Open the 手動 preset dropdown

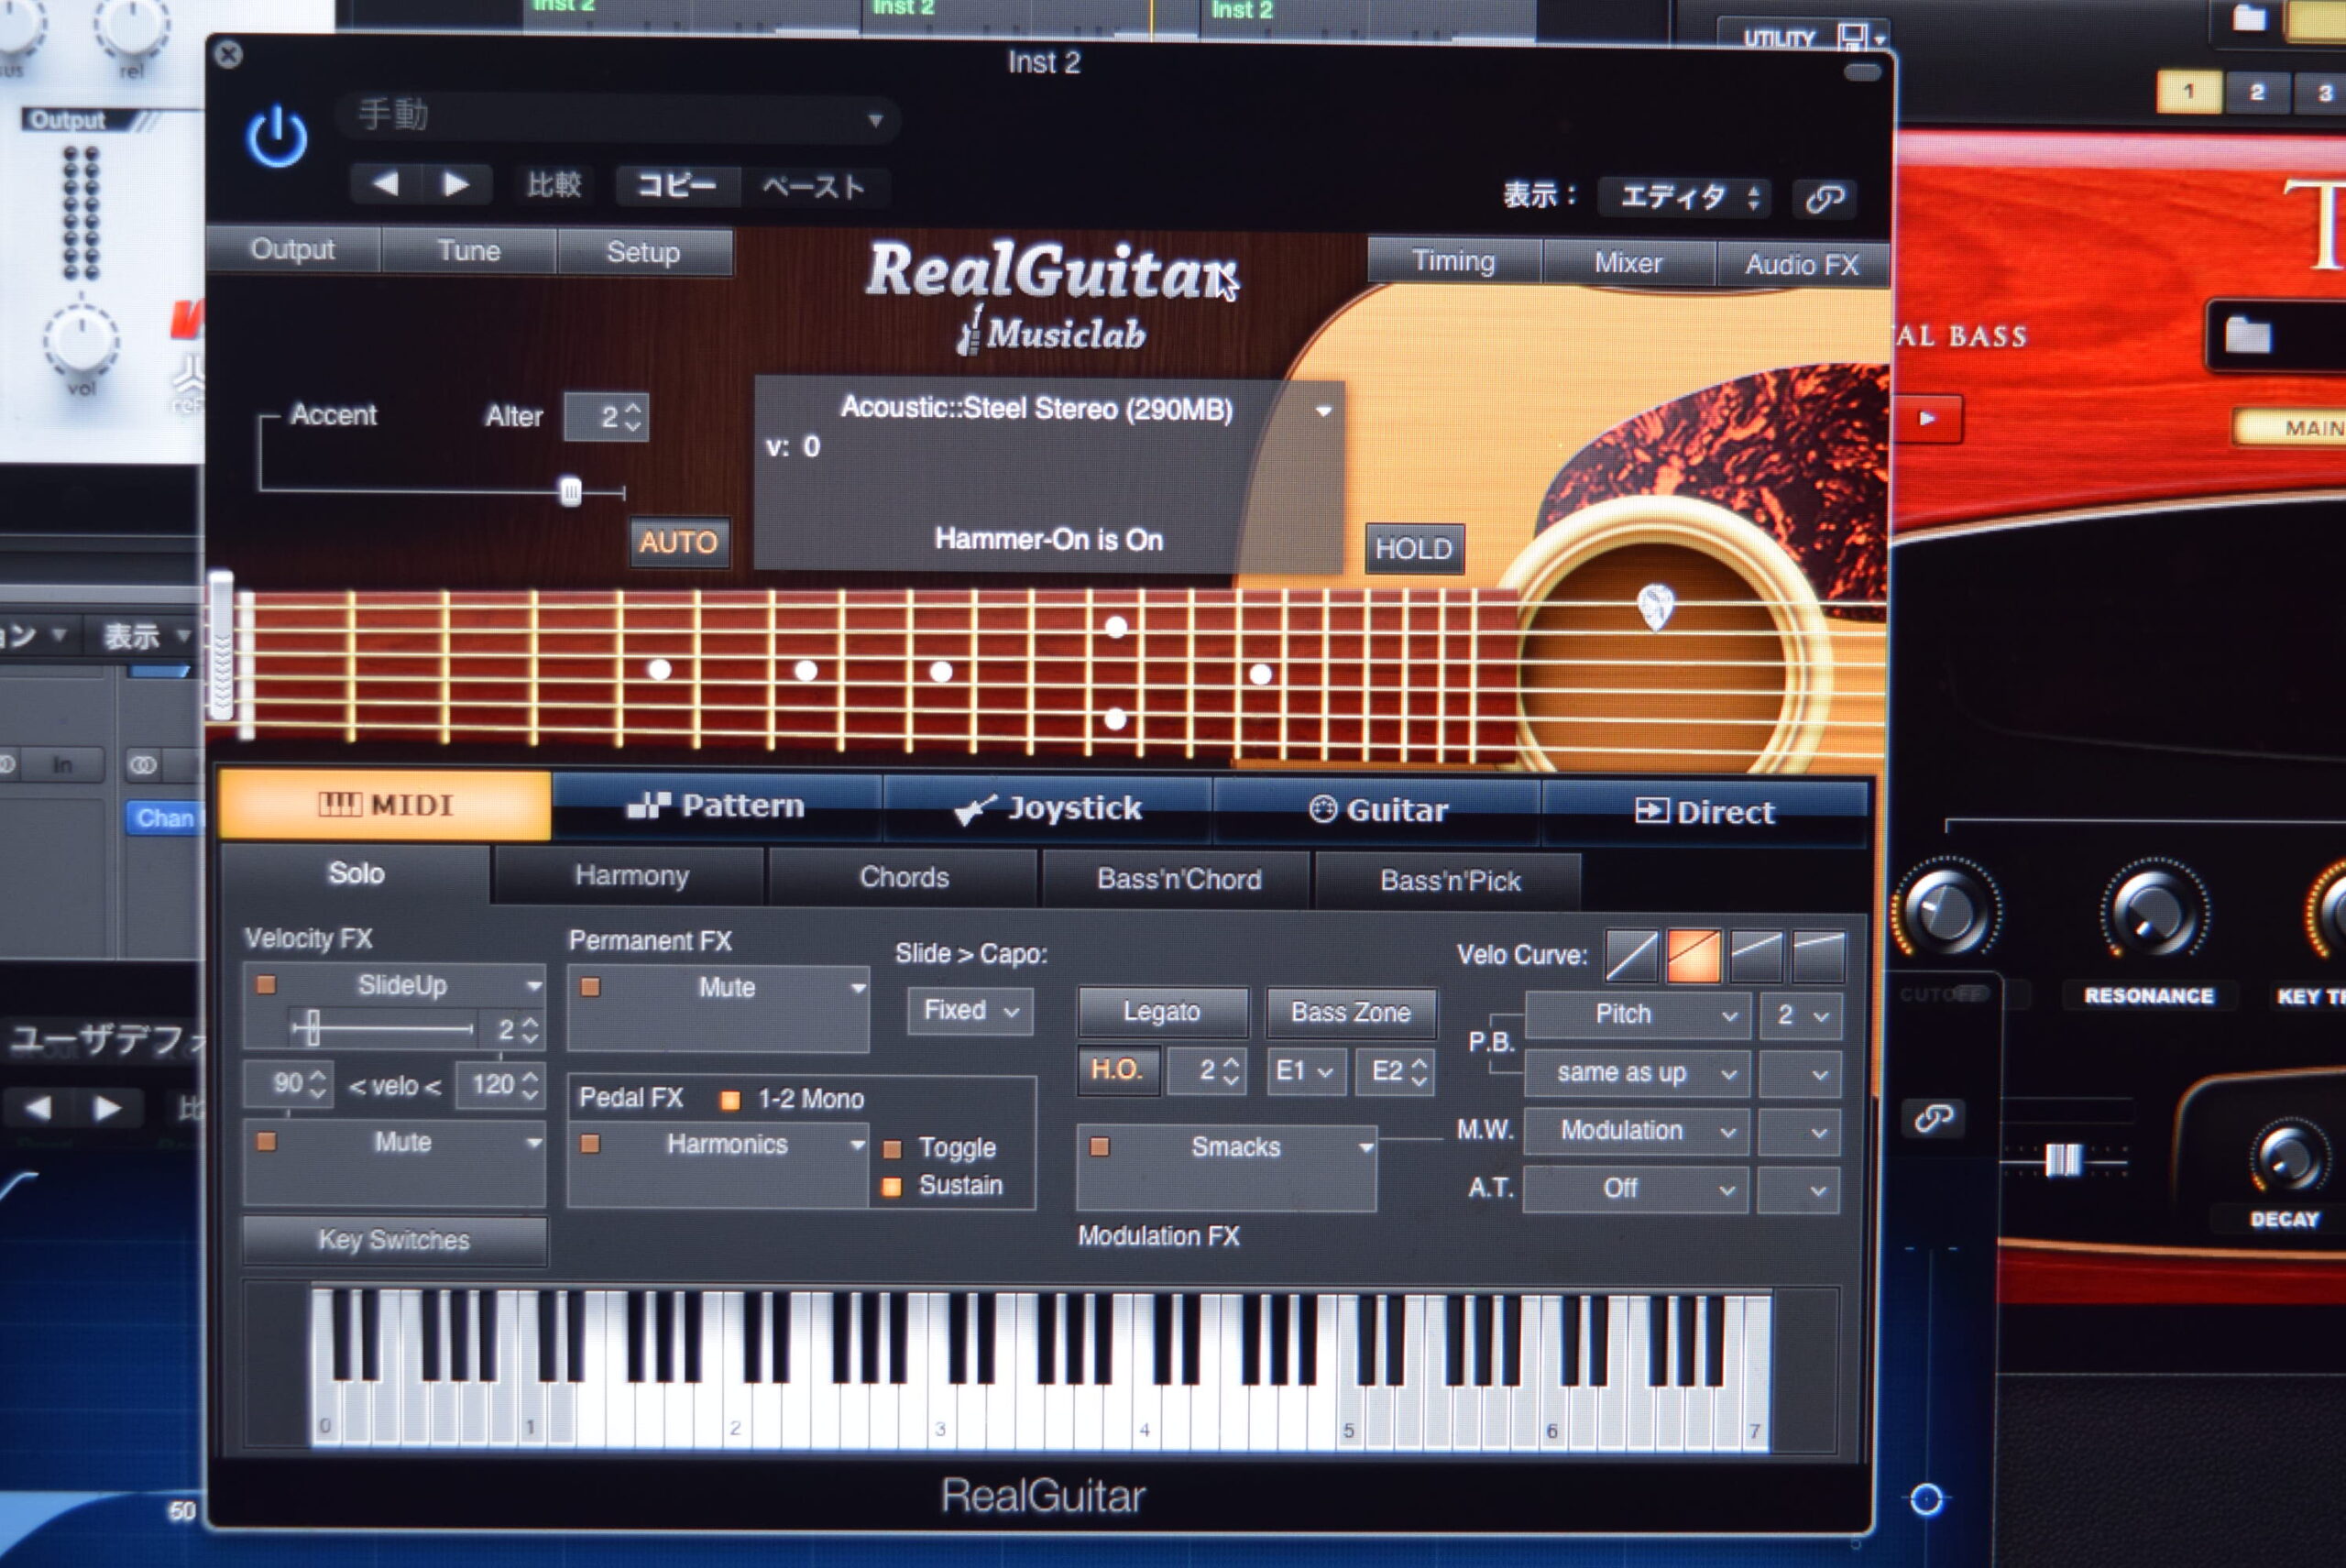pos(617,119)
